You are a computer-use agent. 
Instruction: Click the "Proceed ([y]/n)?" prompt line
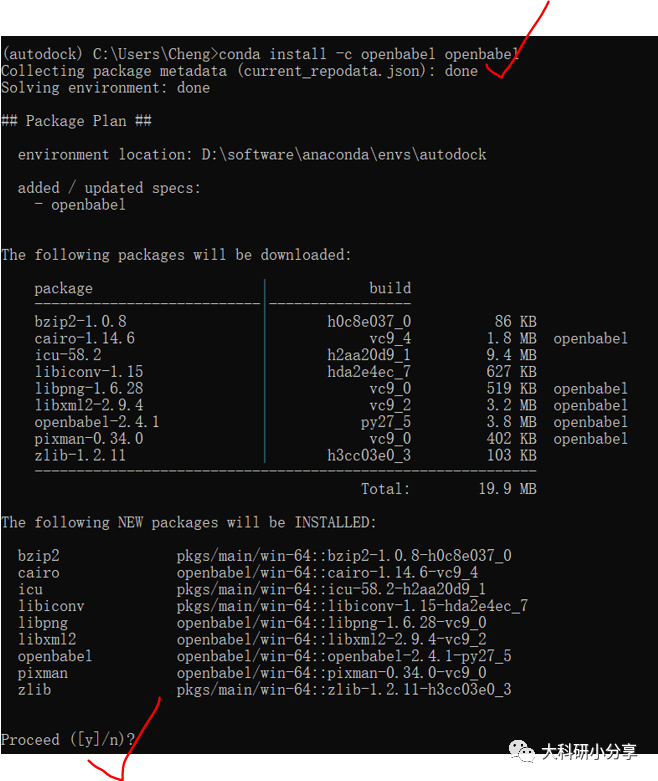(68, 739)
